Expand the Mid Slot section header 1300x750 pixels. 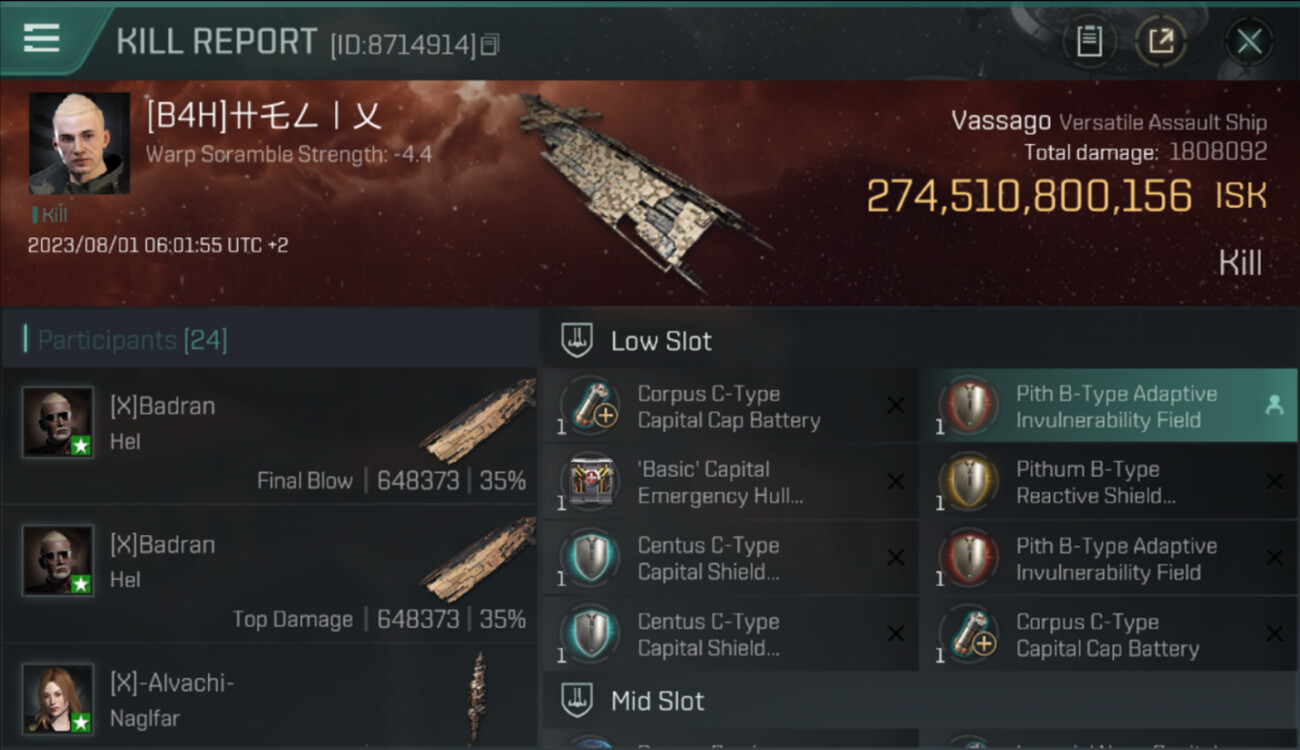pyautogui.click(x=657, y=701)
